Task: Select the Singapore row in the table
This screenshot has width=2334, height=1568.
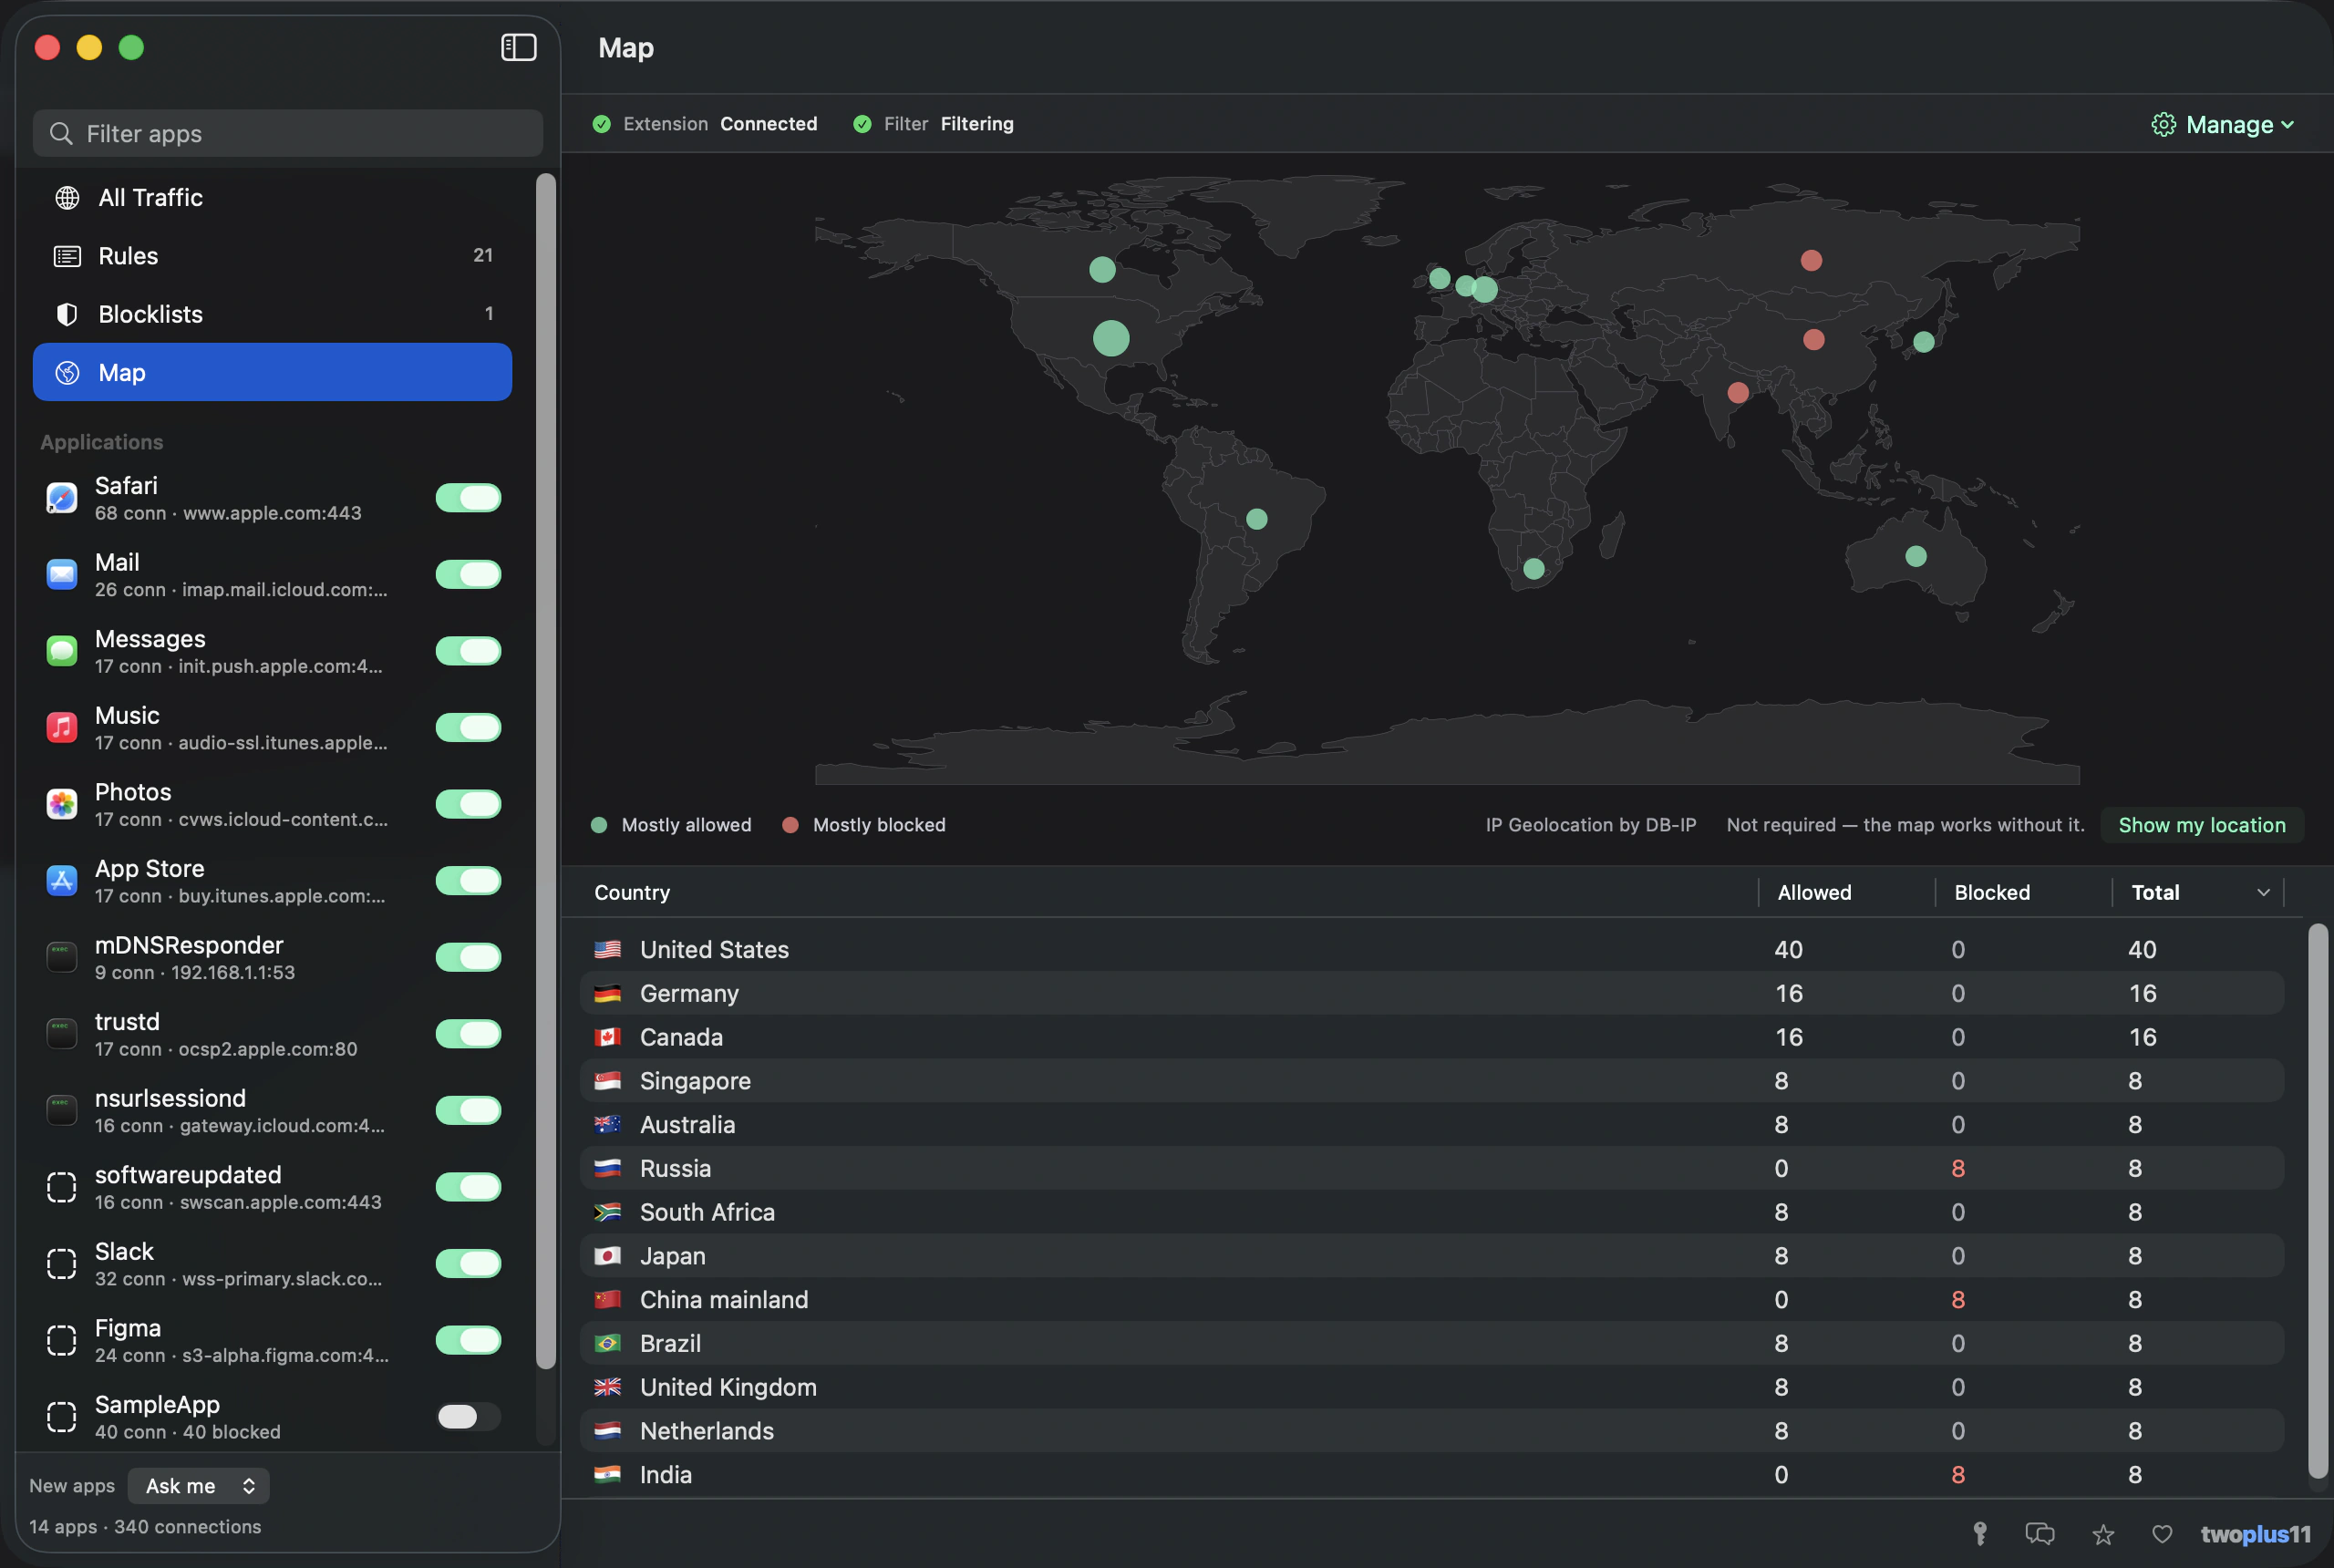Action: (x=1432, y=1081)
